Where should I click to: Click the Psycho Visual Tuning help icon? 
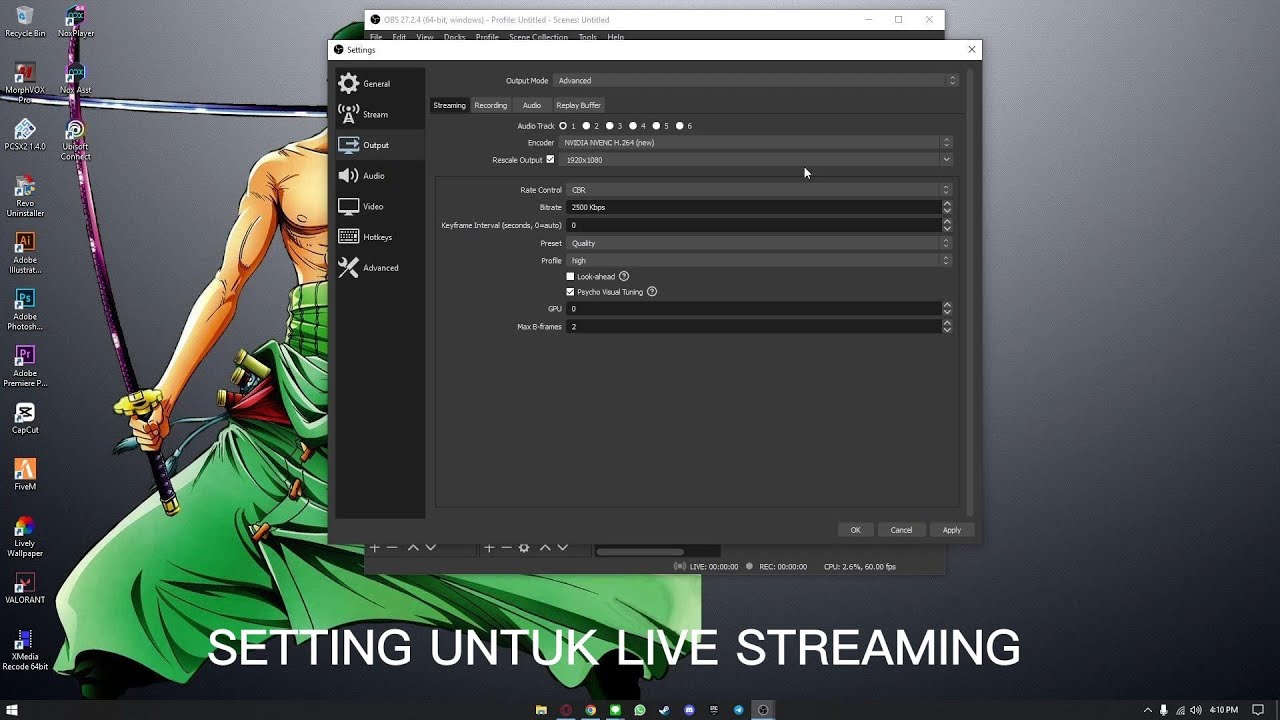click(652, 292)
